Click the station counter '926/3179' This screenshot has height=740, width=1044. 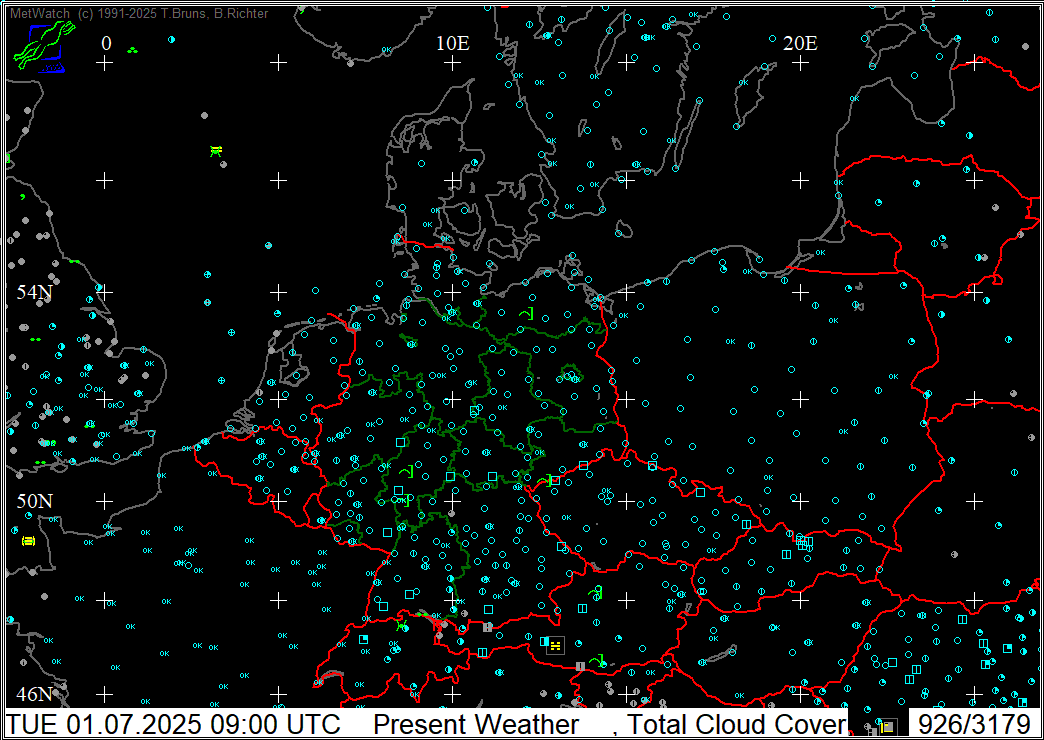click(x=973, y=725)
